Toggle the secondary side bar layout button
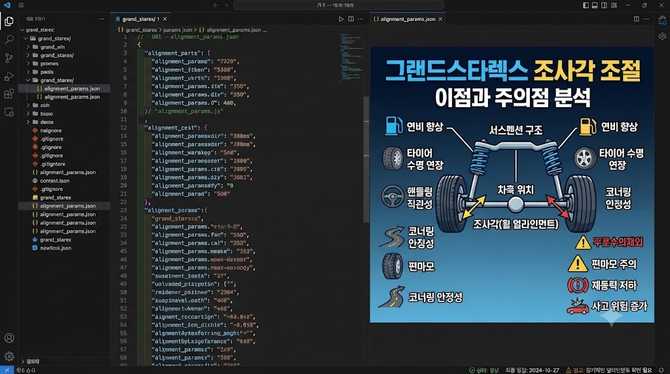 click(x=604, y=5)
